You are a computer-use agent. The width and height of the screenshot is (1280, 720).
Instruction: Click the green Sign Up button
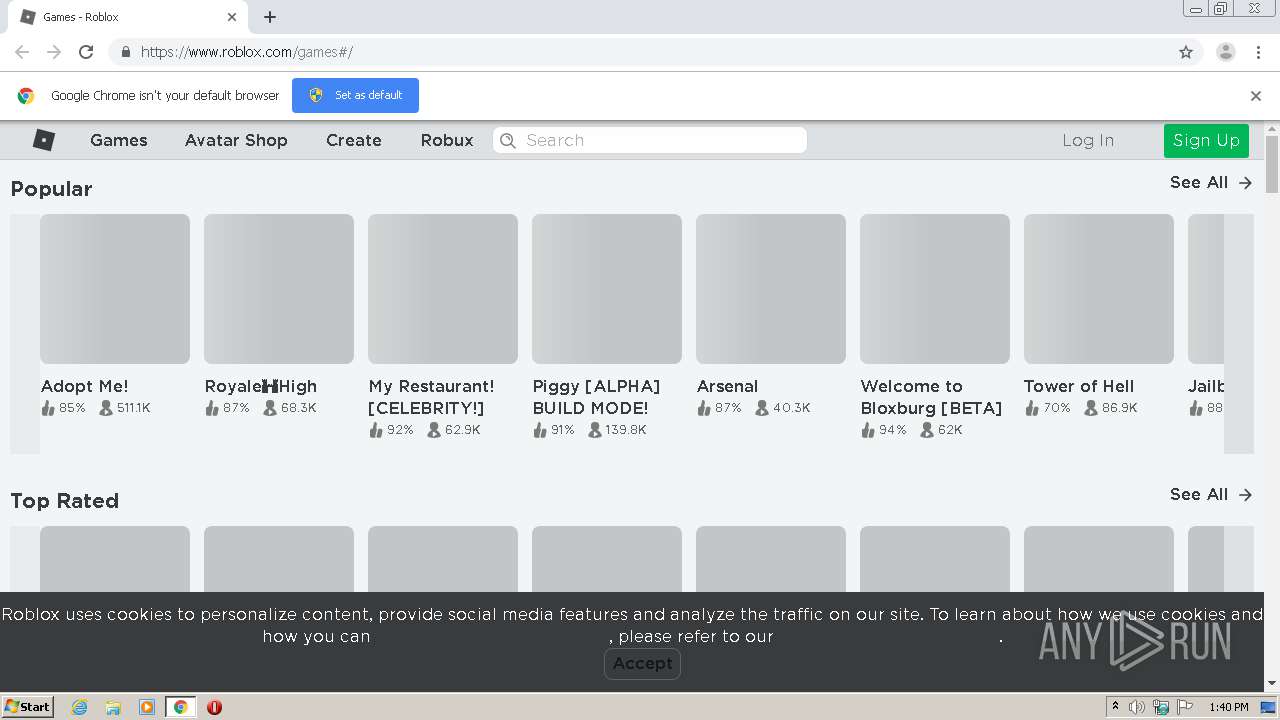point(1206,140)
